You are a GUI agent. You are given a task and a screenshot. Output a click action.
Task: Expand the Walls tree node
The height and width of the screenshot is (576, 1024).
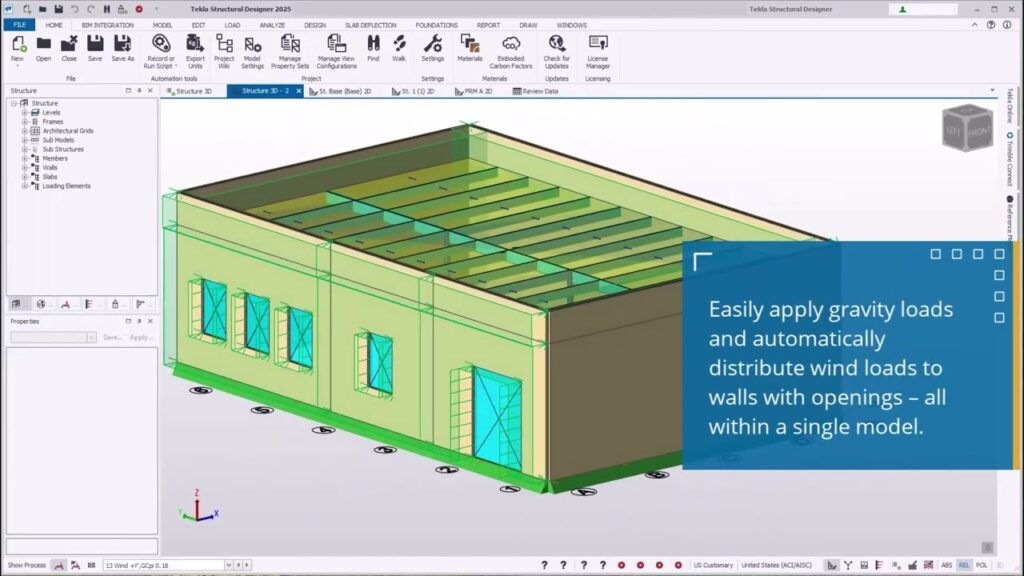tap(25, 167)
